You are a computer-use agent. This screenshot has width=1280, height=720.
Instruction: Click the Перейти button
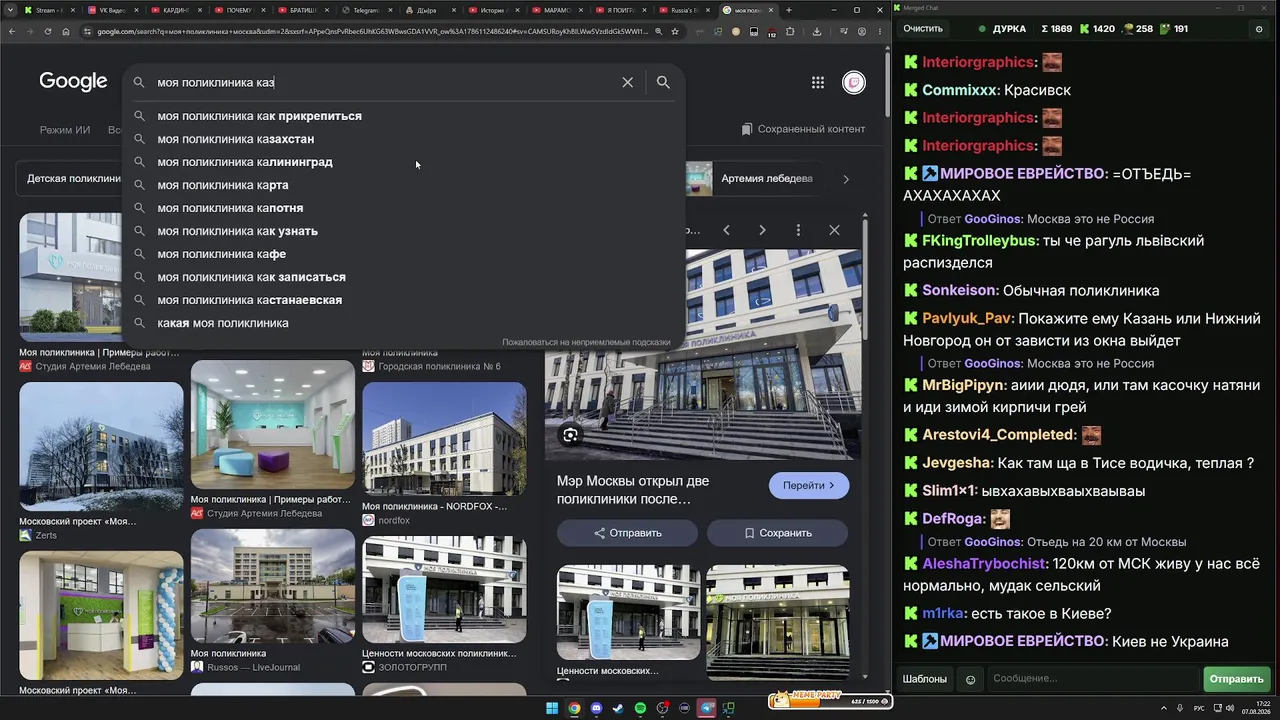808,485
